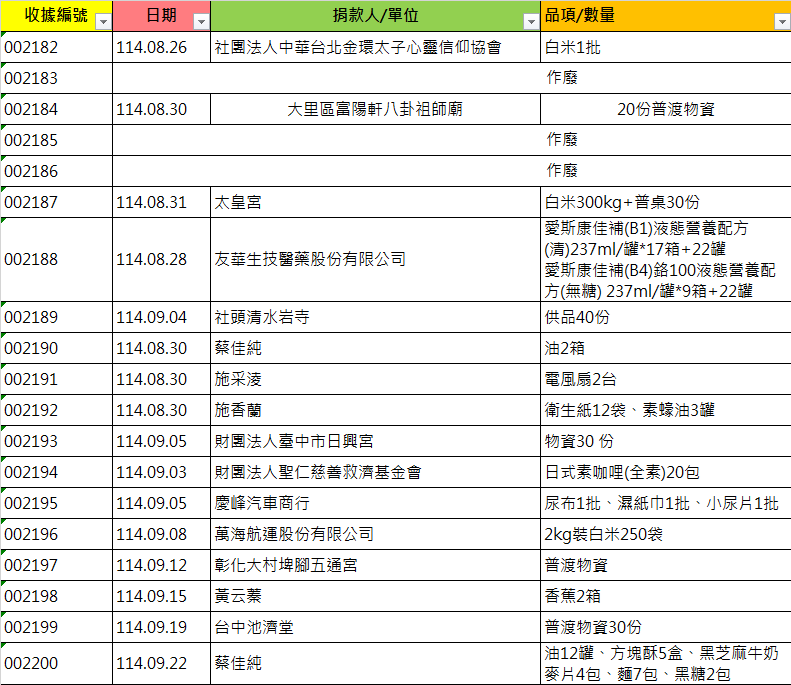
Task: Click the date cell 114.09.22
Action: [x=161, y=663]
